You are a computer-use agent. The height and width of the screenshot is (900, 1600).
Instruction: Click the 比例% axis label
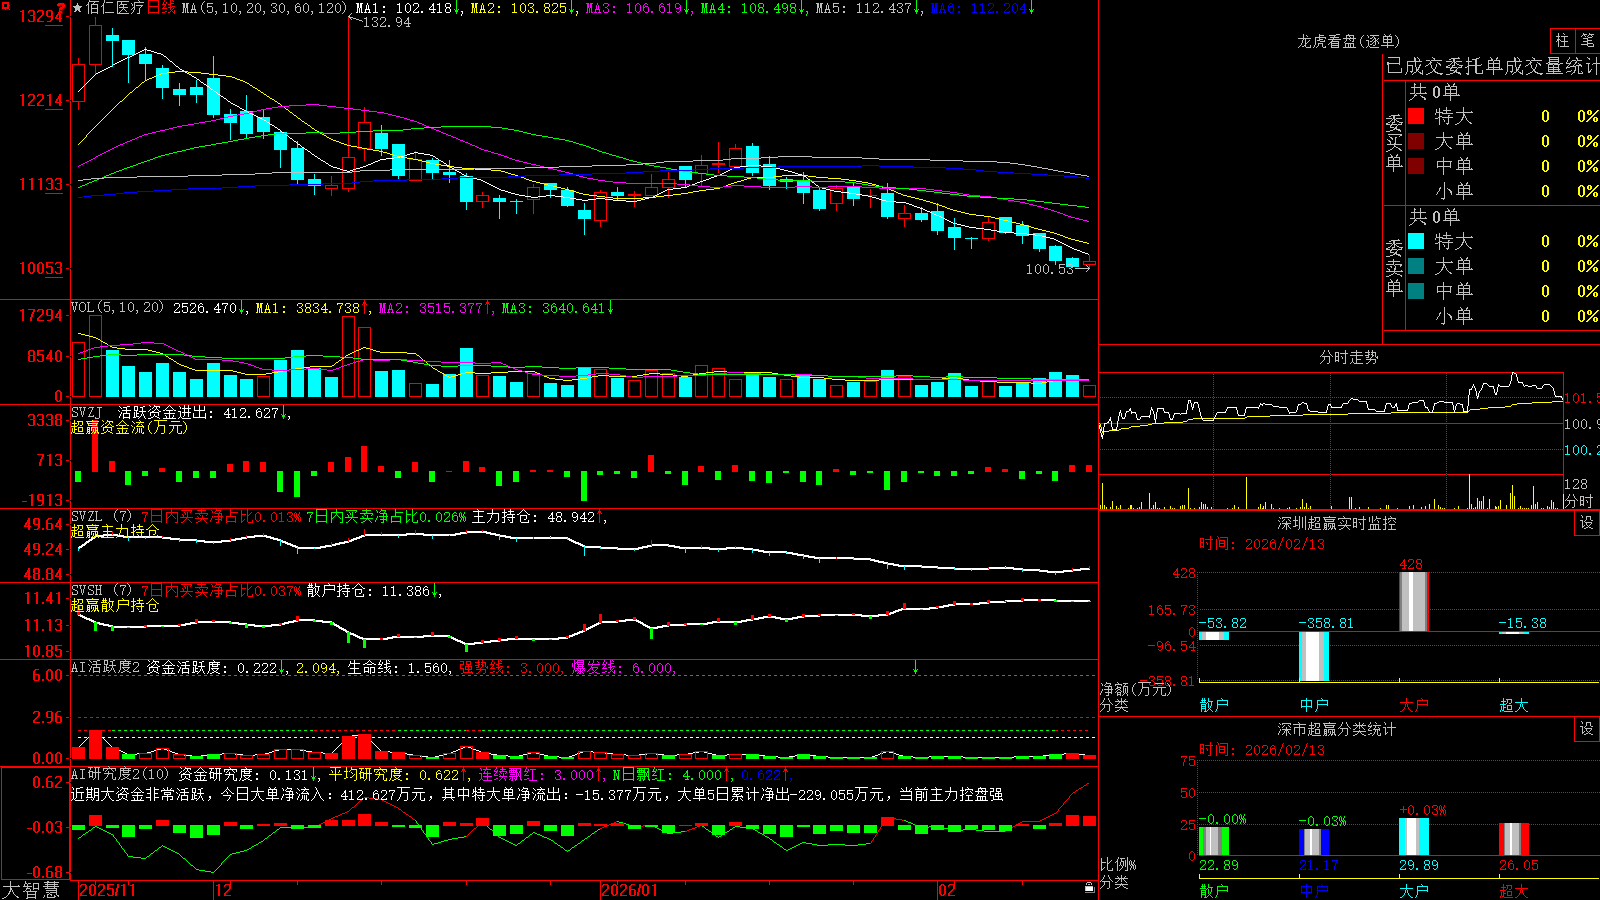(x=1118, y=864)
